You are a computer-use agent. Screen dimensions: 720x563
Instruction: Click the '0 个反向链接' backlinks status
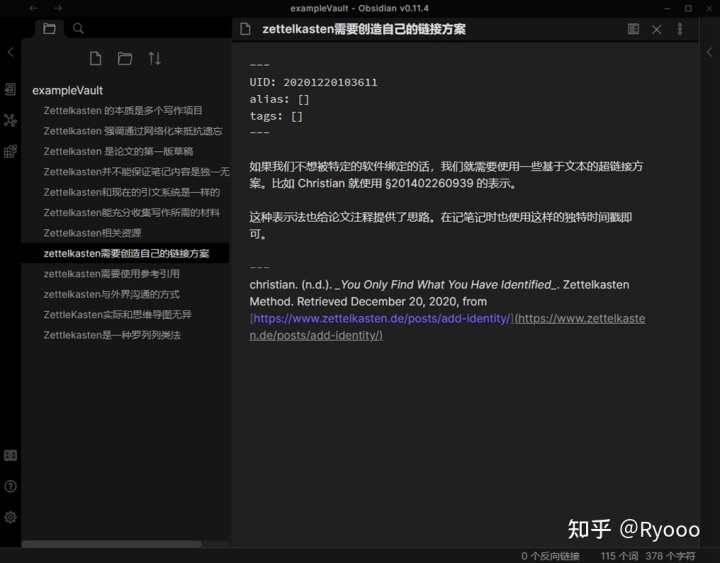(550, 556)
